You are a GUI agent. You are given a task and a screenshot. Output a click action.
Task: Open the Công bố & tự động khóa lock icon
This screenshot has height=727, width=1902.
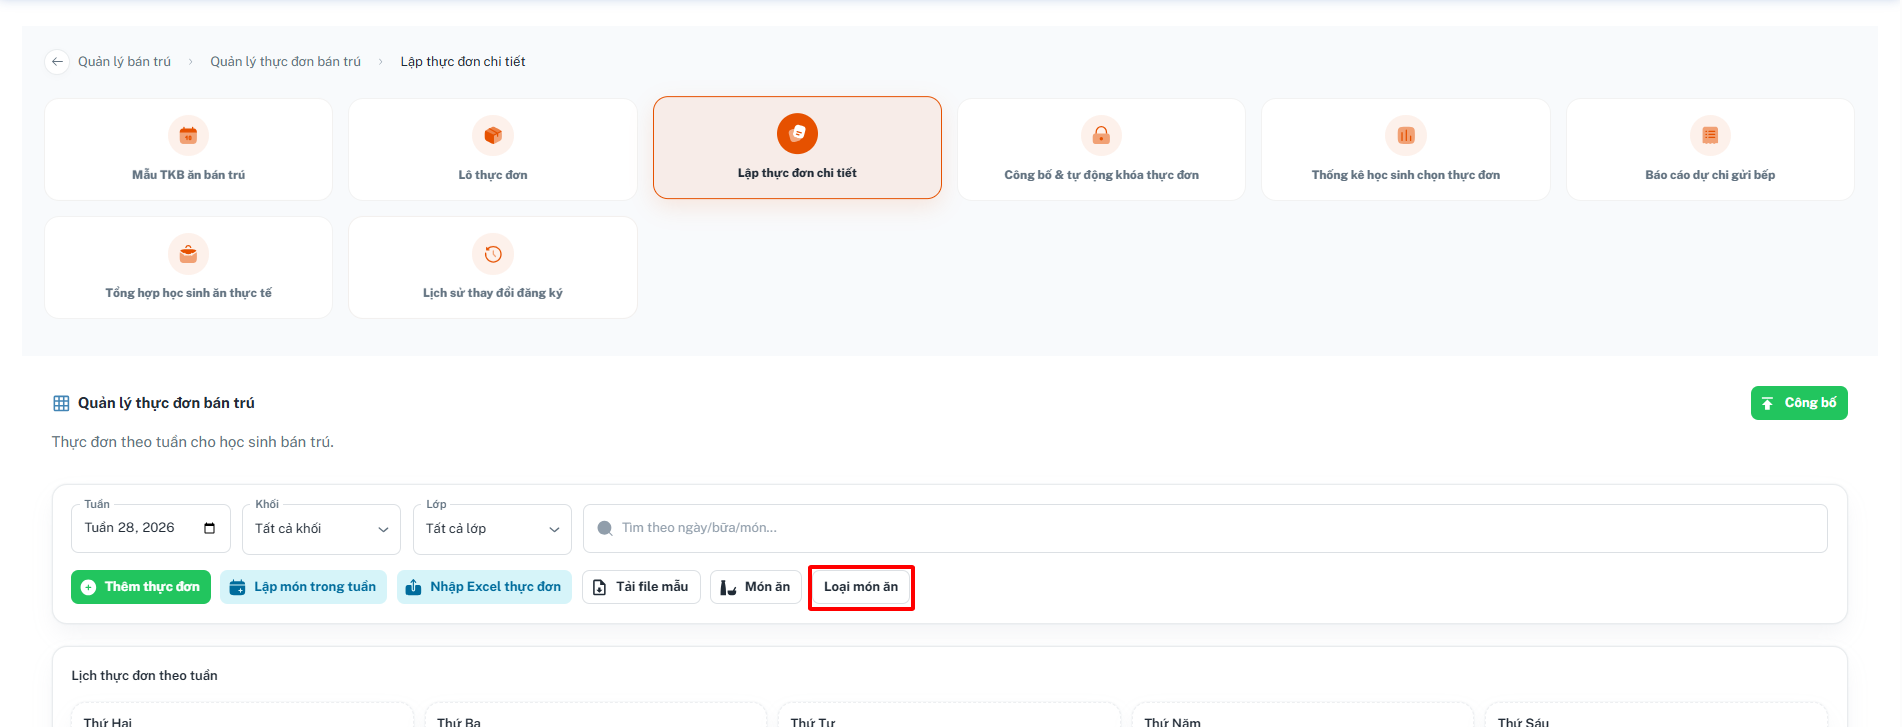pos(1101,135)
